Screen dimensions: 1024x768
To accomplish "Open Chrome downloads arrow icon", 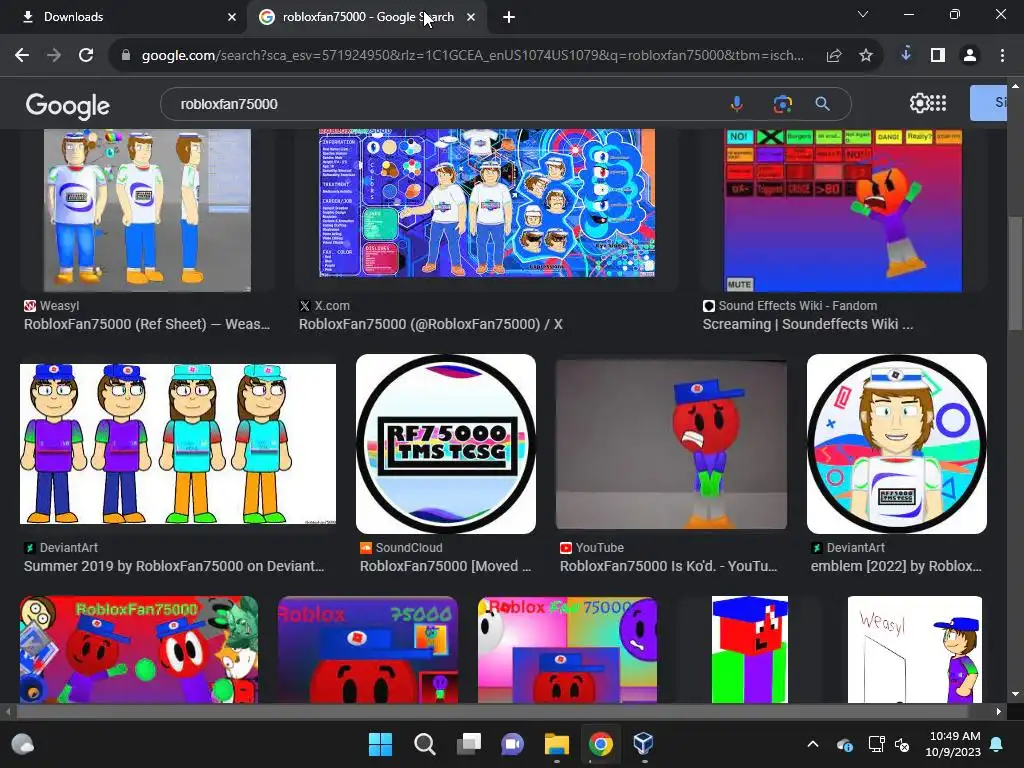I will point(906,55).
